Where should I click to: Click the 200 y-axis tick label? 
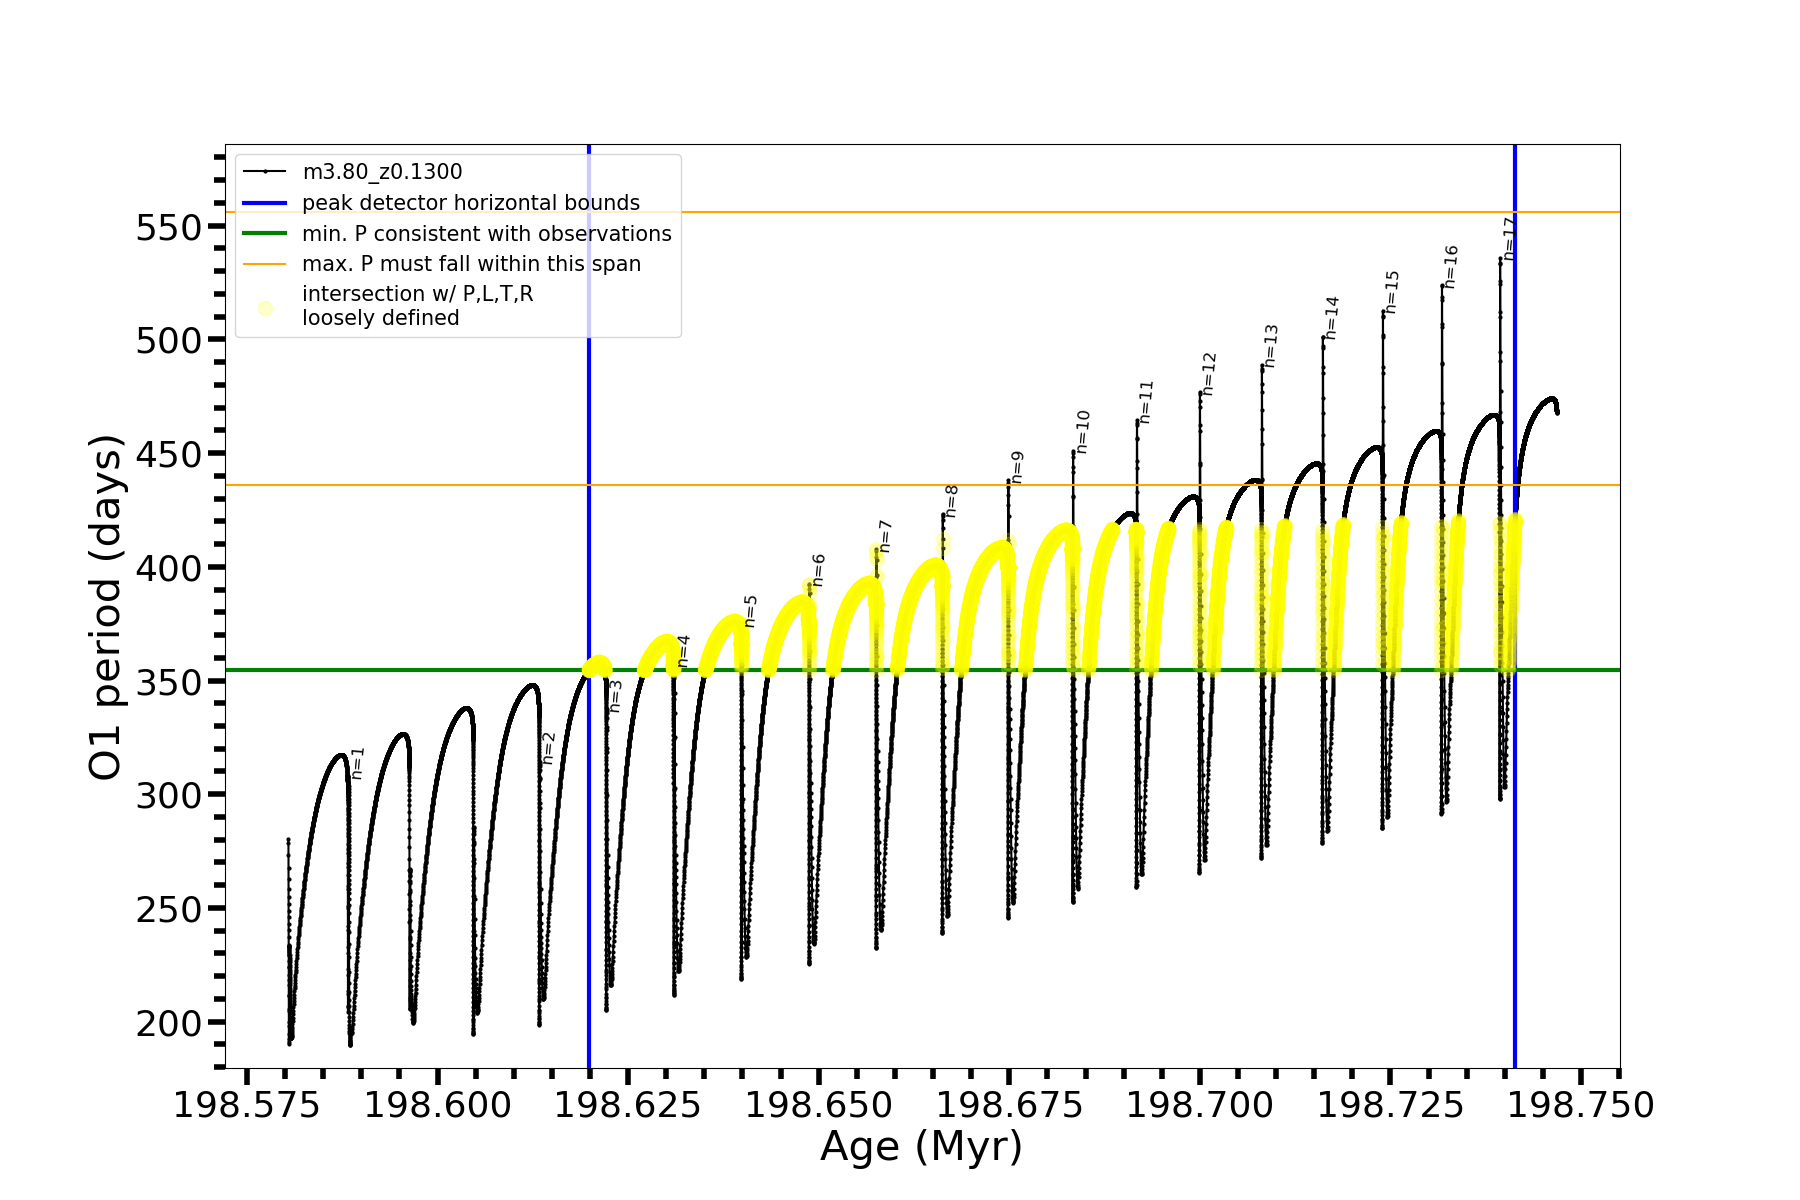tap(168, 1022)
